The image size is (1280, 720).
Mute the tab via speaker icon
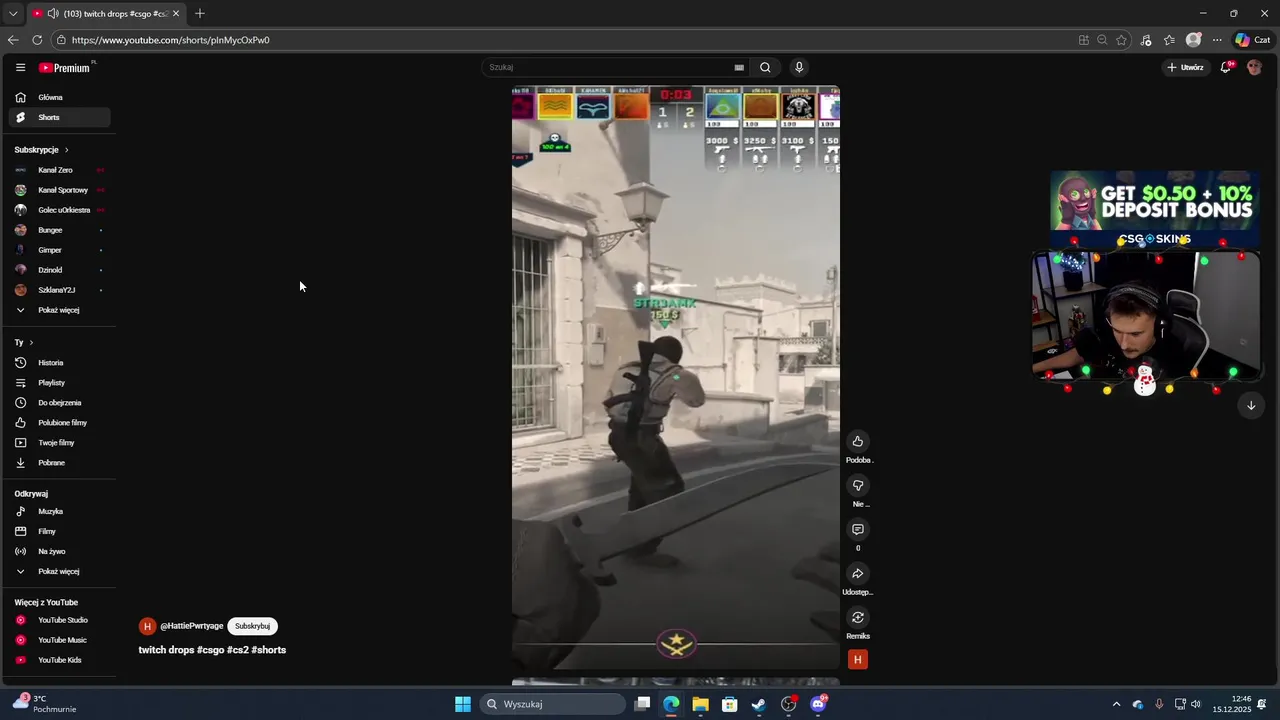(52, 13)
